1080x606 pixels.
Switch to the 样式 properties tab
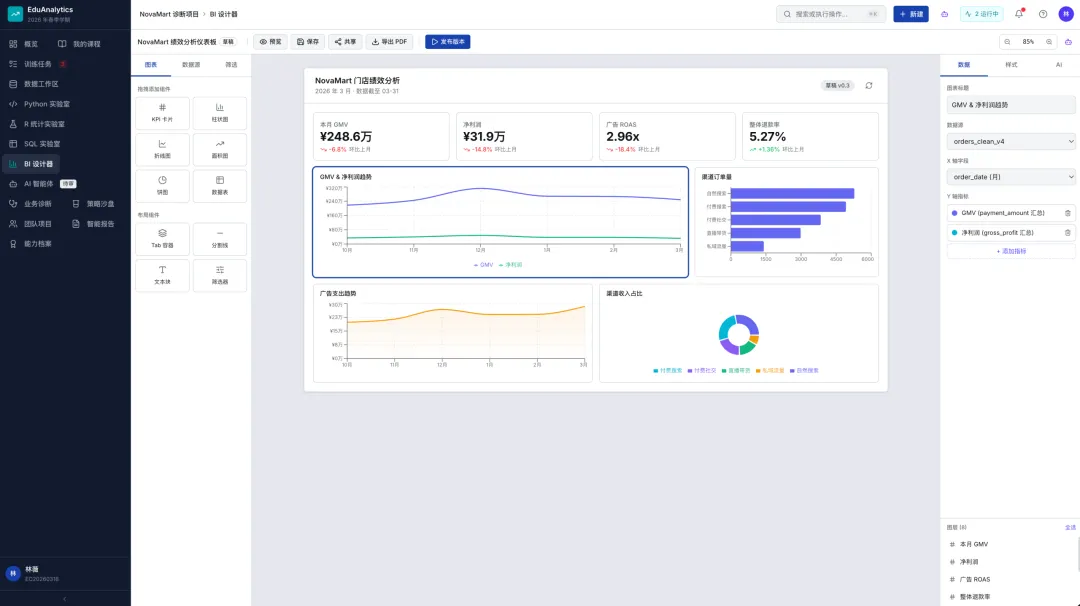[x=1010, y=65]
